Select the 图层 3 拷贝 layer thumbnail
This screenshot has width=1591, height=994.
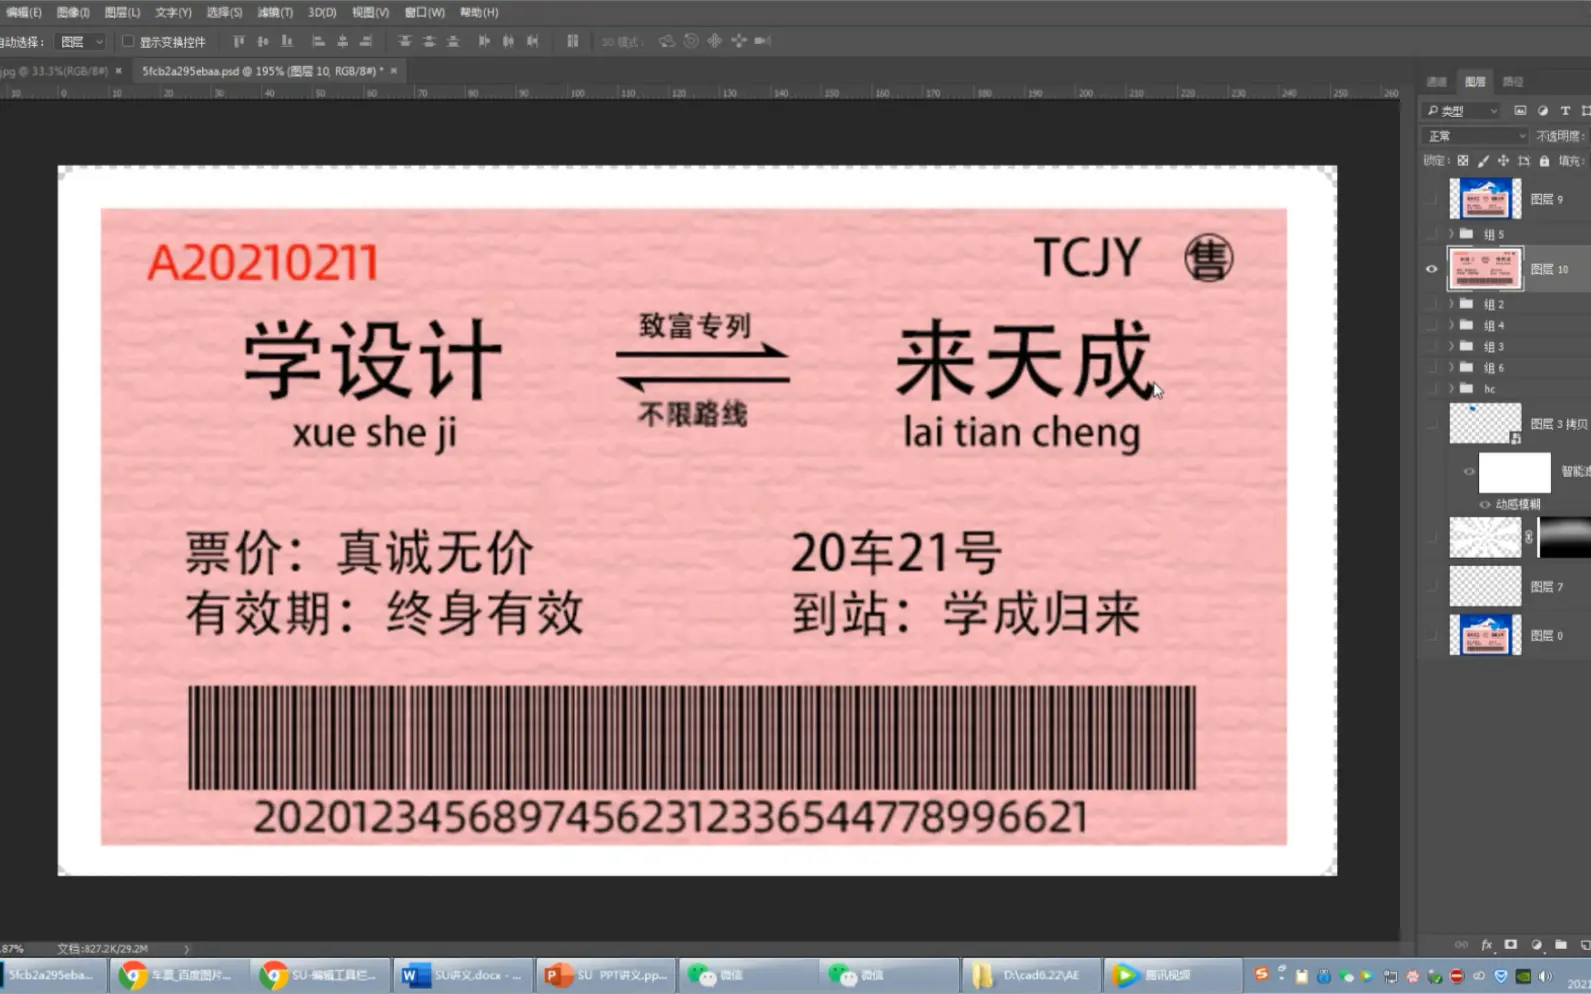click(x=1485, y=424)
